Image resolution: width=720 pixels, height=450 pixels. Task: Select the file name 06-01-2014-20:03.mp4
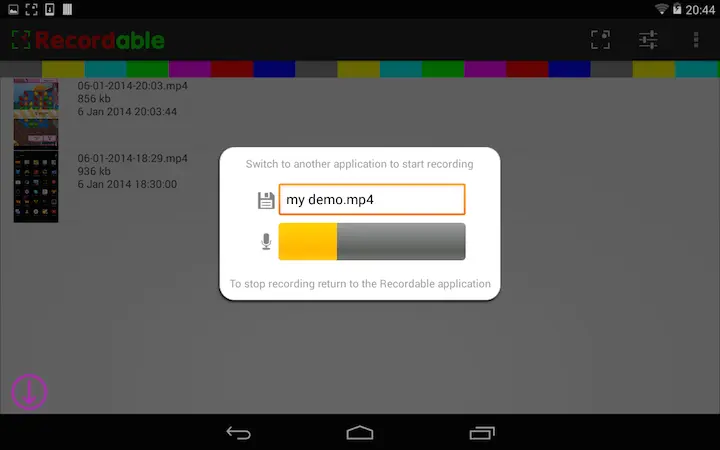[132, 86]
